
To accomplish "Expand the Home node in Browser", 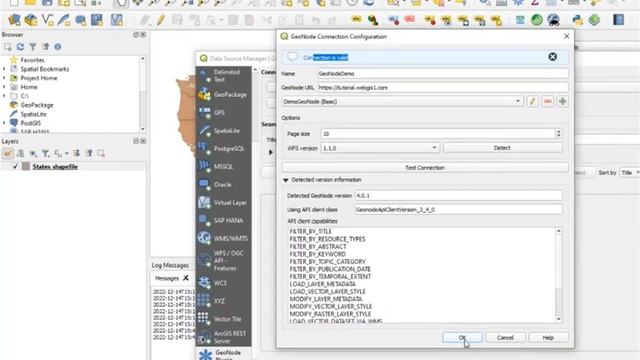I will [x=4, y=87].
